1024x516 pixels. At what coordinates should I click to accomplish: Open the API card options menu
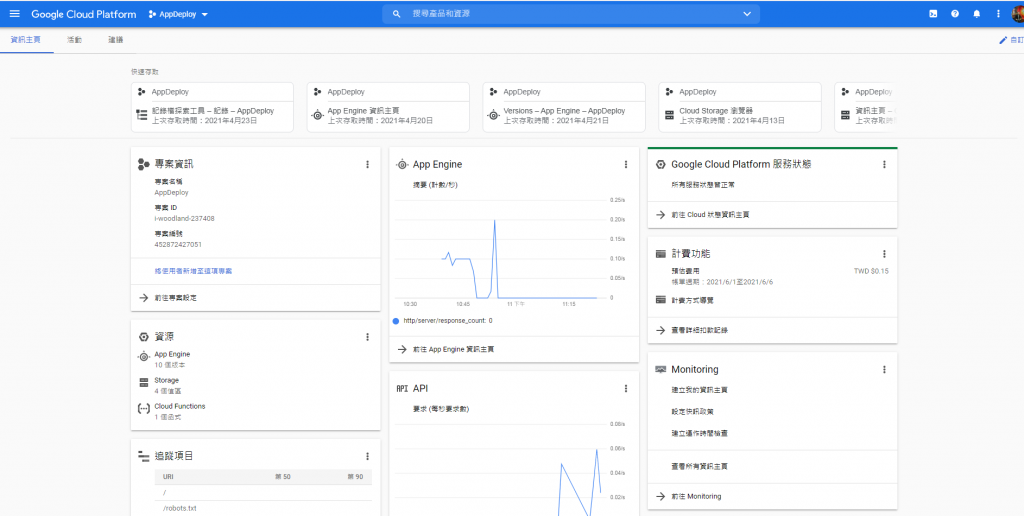[x=626, y=388]
